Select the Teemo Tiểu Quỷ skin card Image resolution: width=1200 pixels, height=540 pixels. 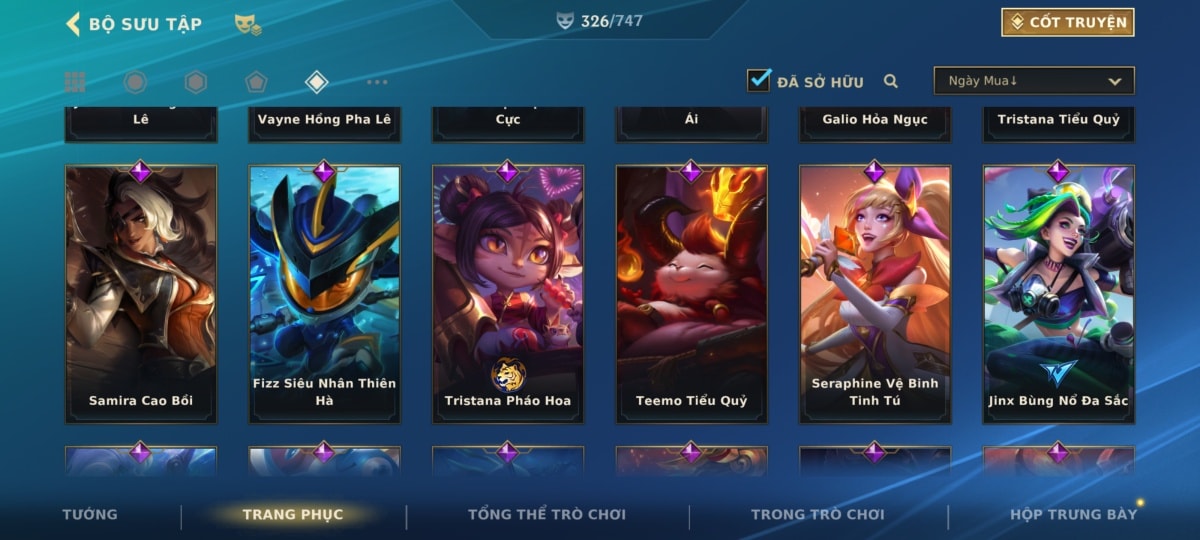point(692,294)
